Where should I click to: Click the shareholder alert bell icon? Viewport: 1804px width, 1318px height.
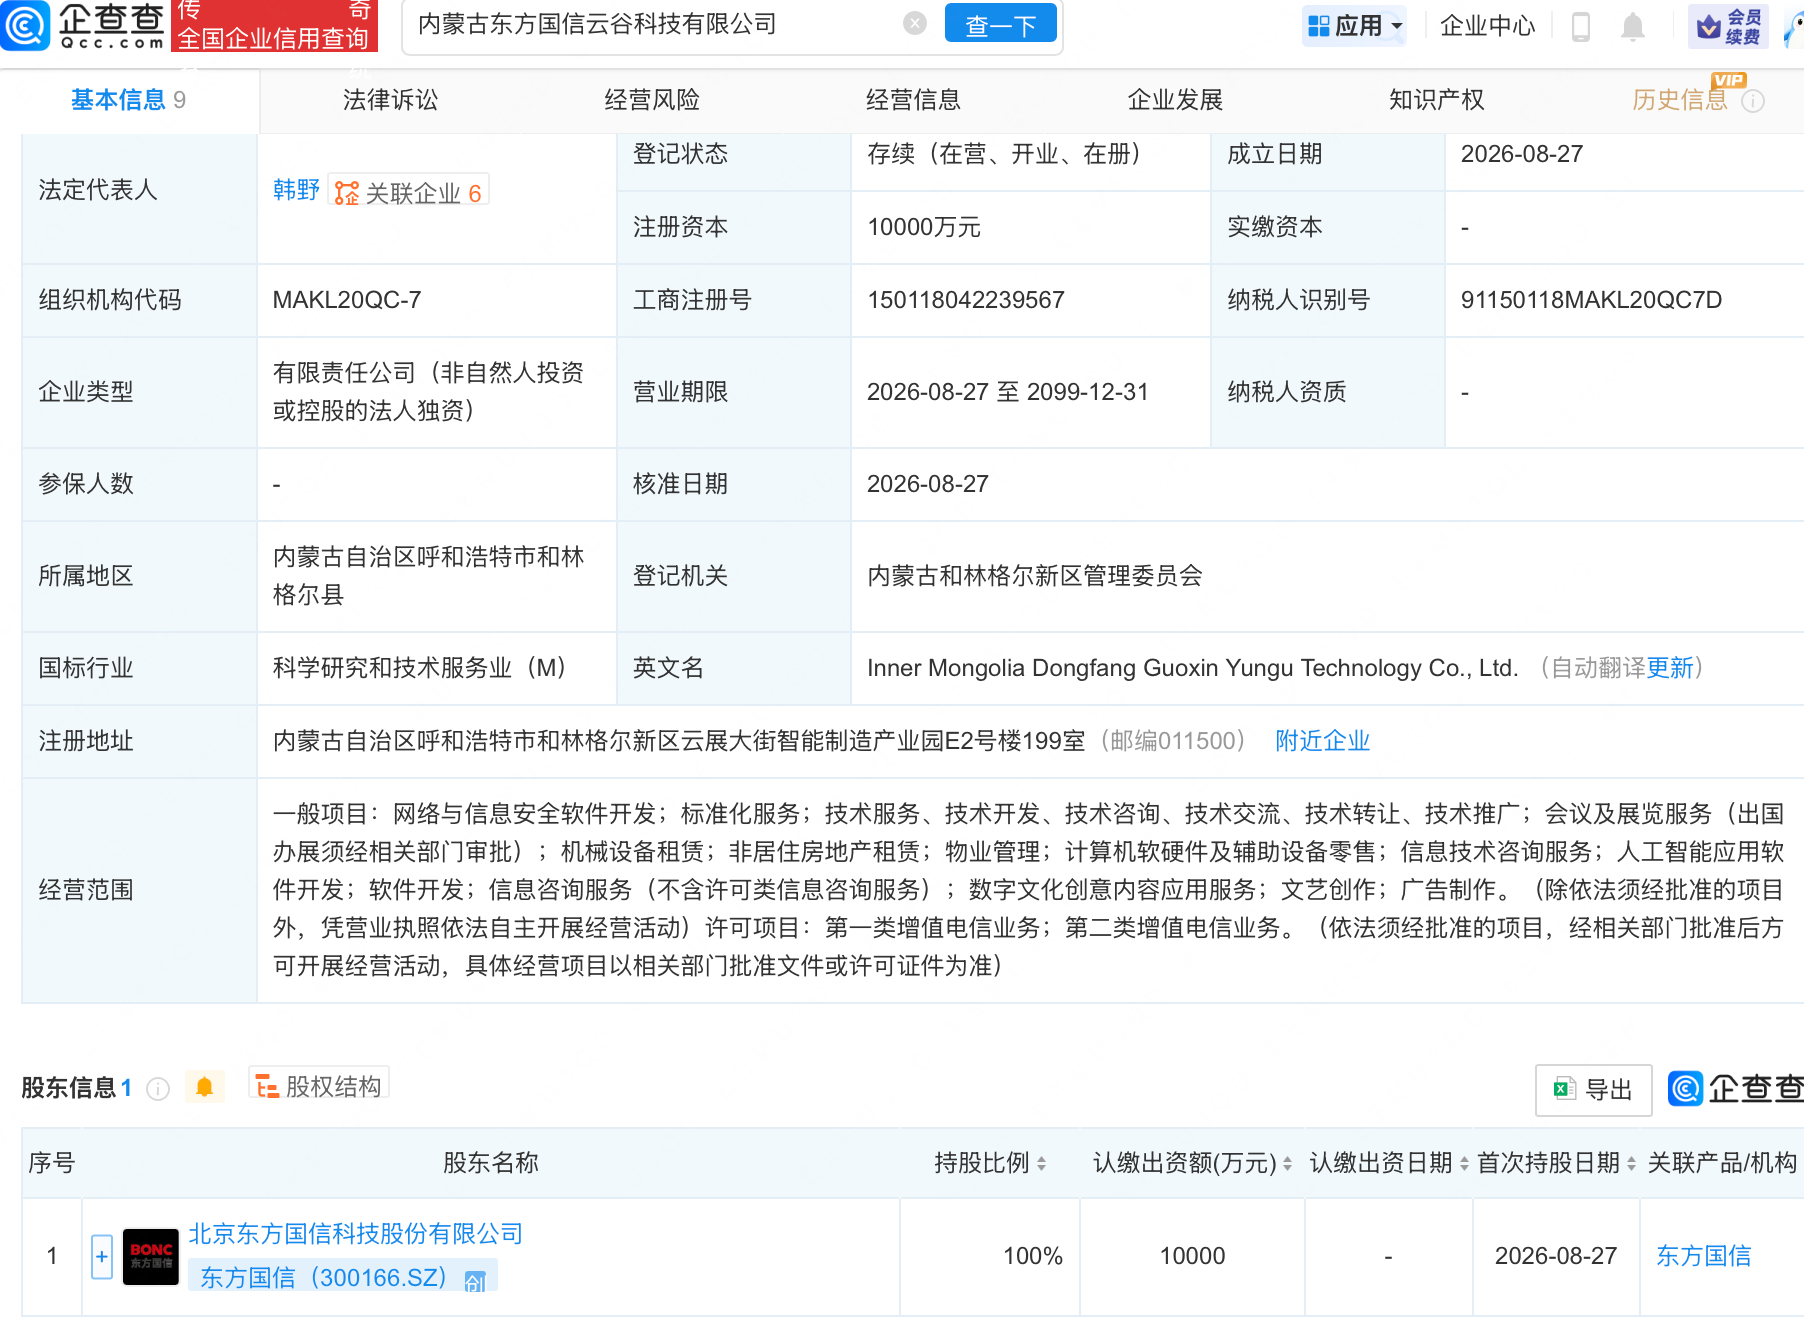point(204,1087)
